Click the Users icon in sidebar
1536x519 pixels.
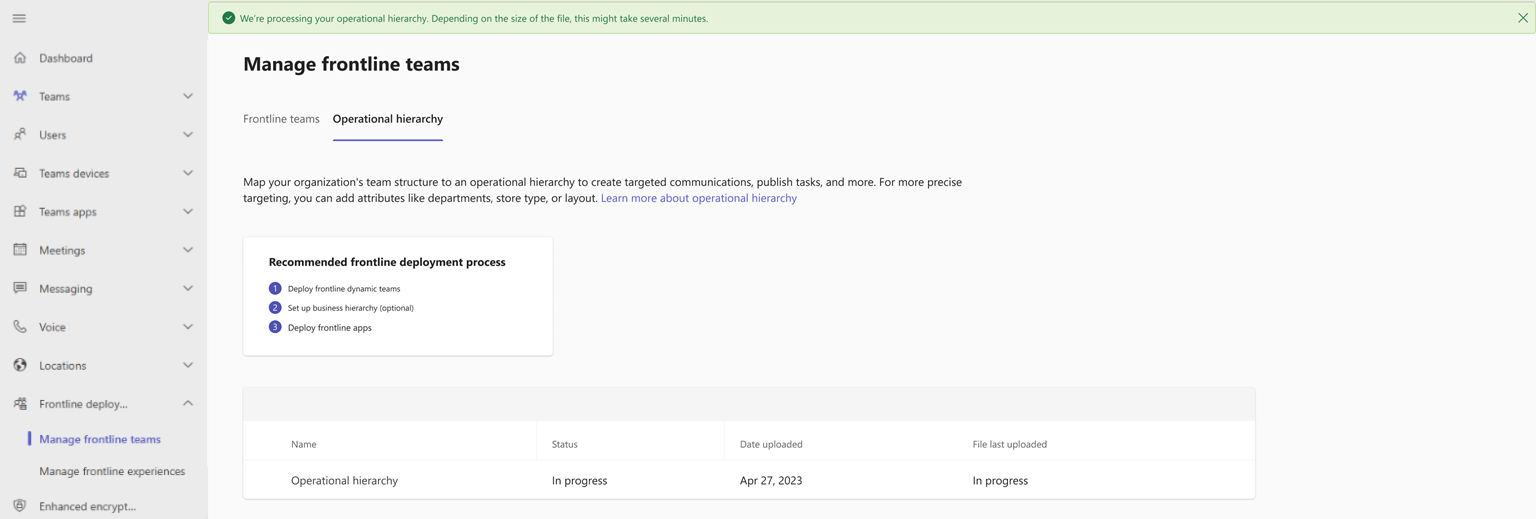(20, 134)
